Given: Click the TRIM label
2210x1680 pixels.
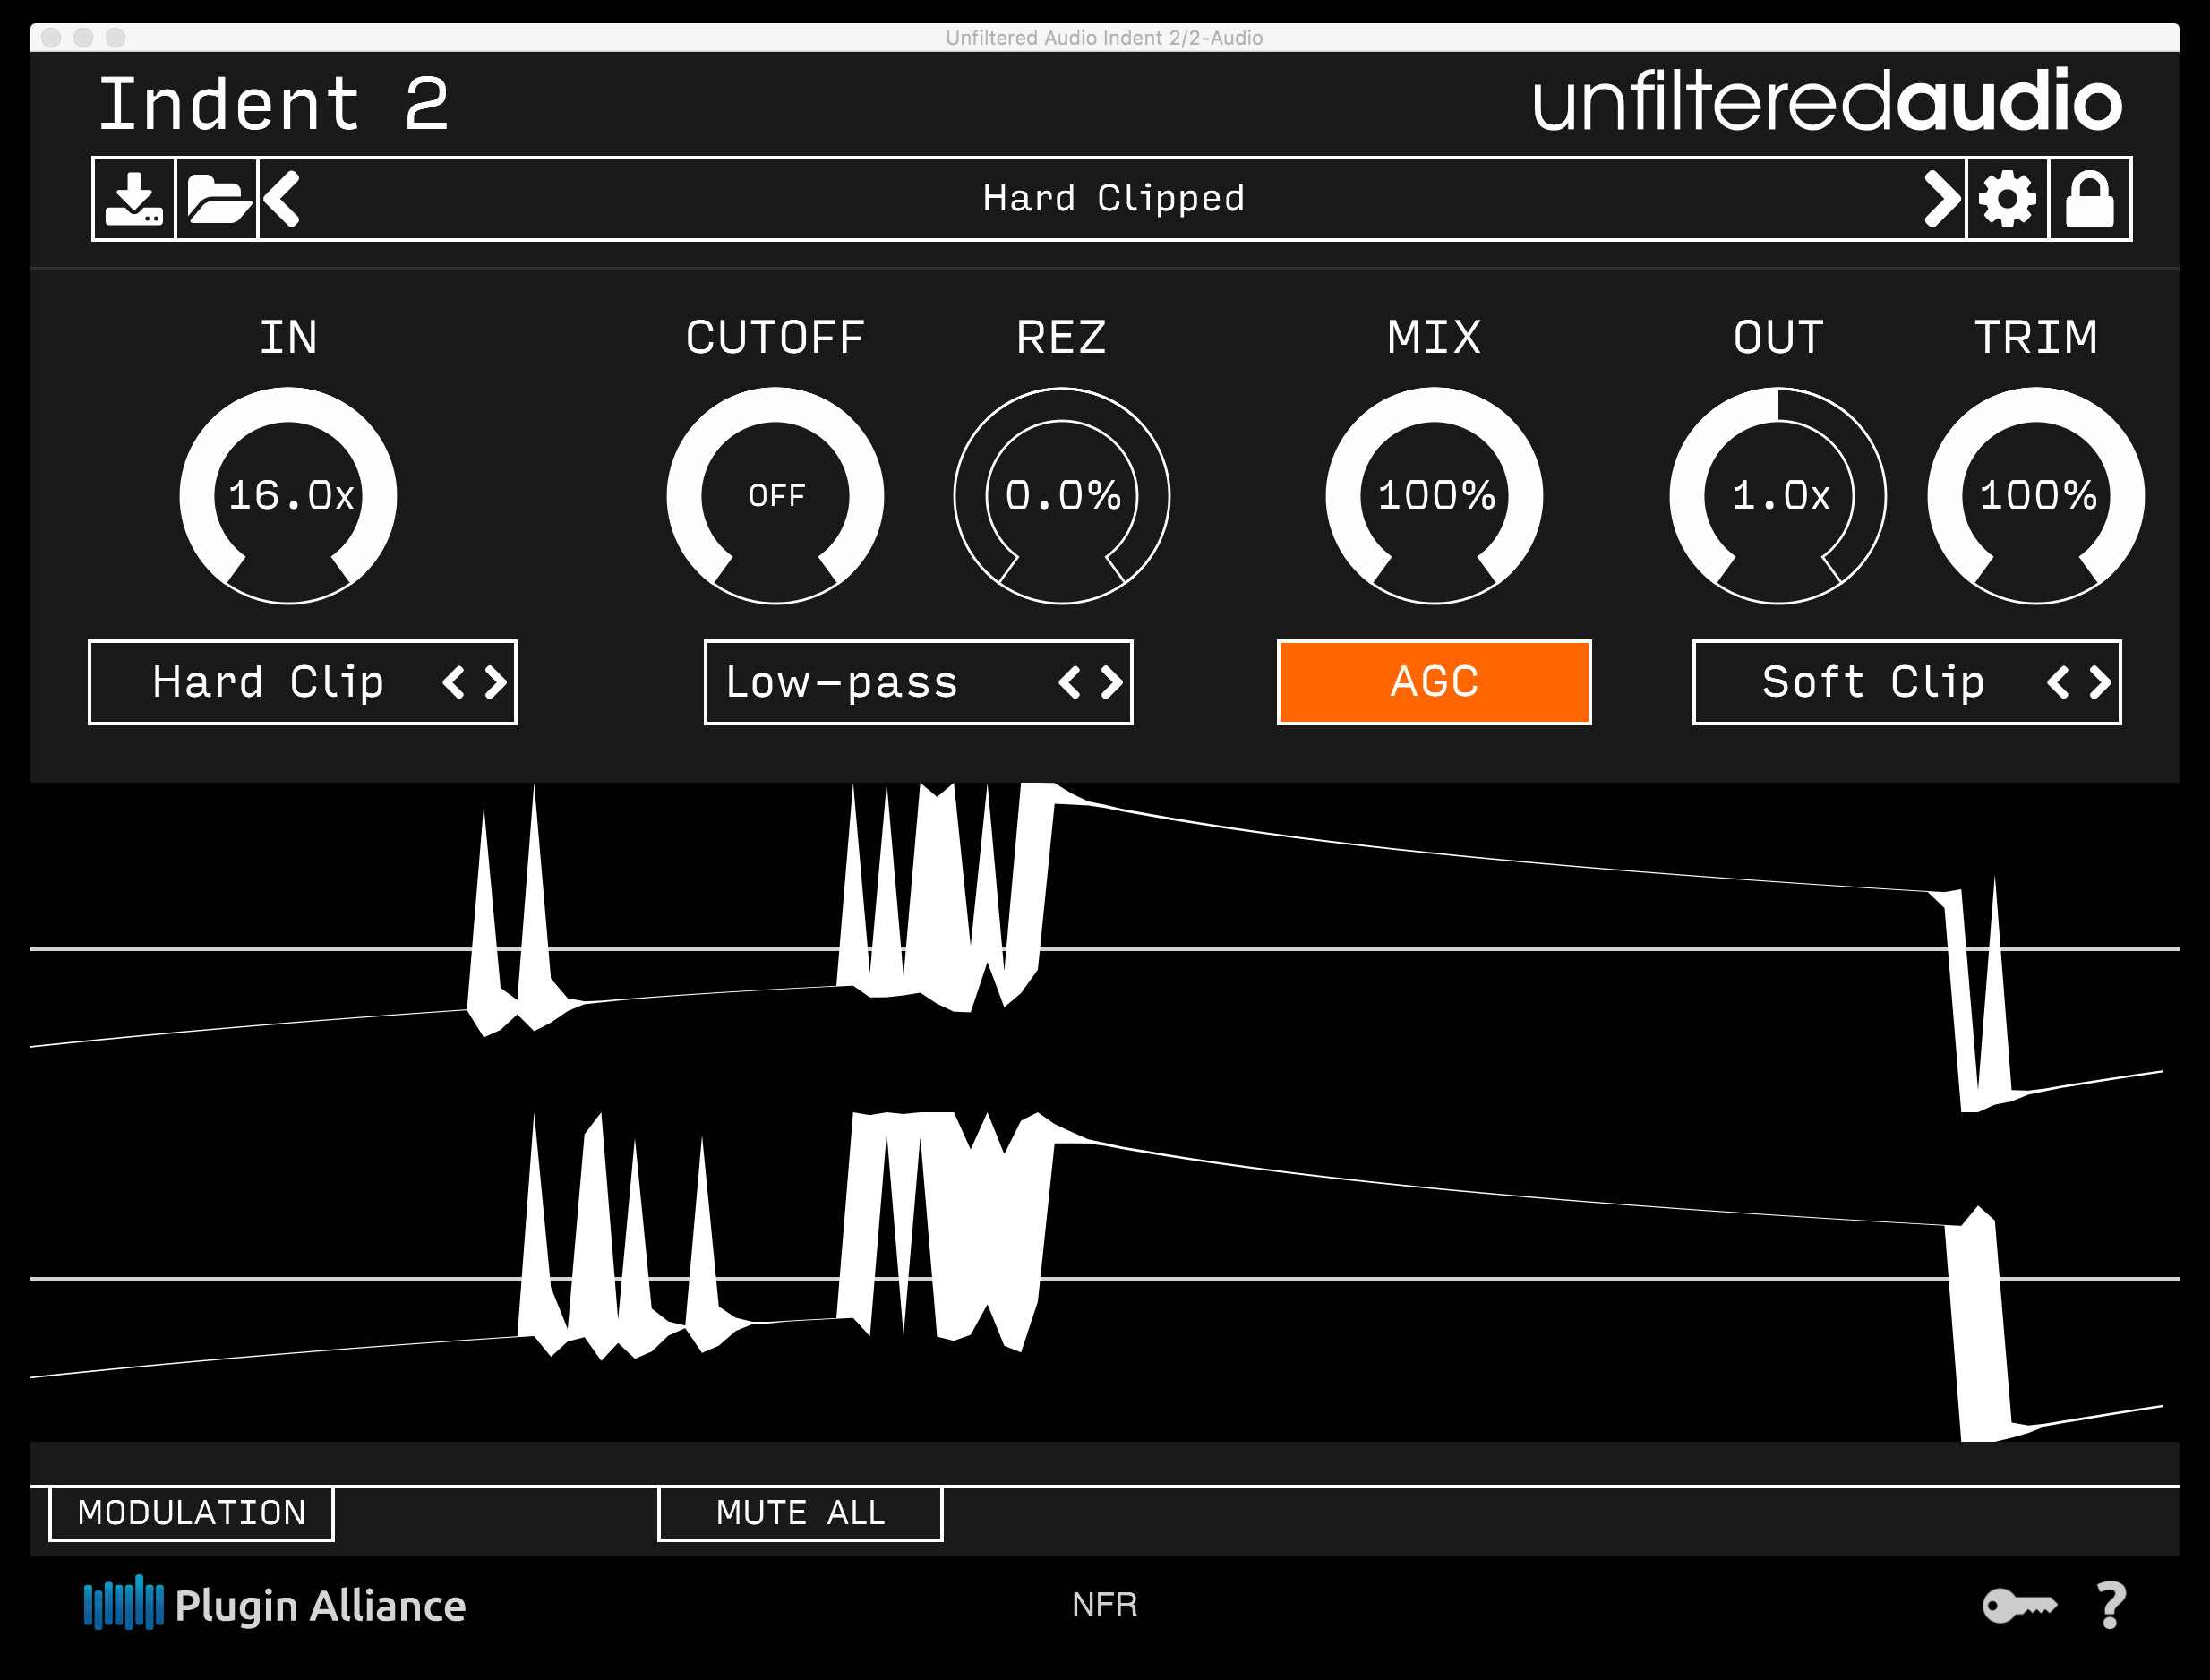Looking at the screenshot, I should click(2036, 337).
